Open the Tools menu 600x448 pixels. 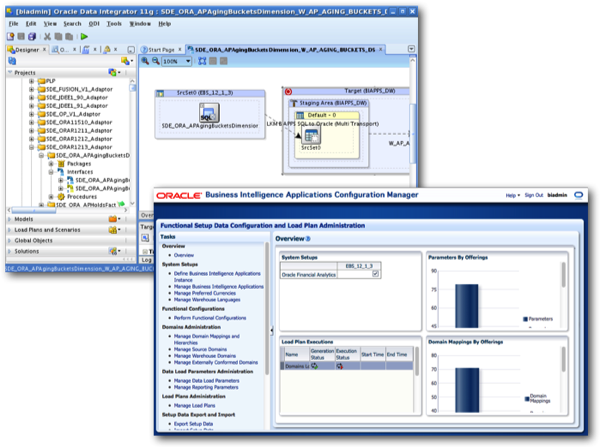114,24
